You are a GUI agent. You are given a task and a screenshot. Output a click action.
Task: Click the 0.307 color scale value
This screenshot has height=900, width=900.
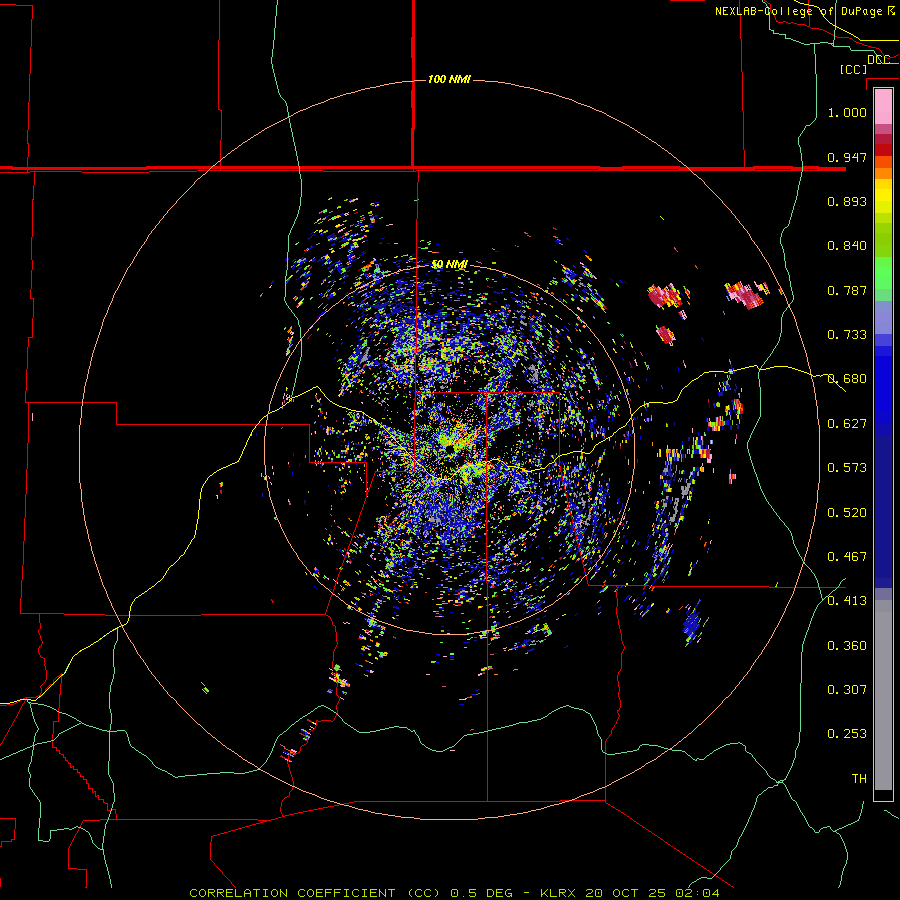click(x=847, y=690)
